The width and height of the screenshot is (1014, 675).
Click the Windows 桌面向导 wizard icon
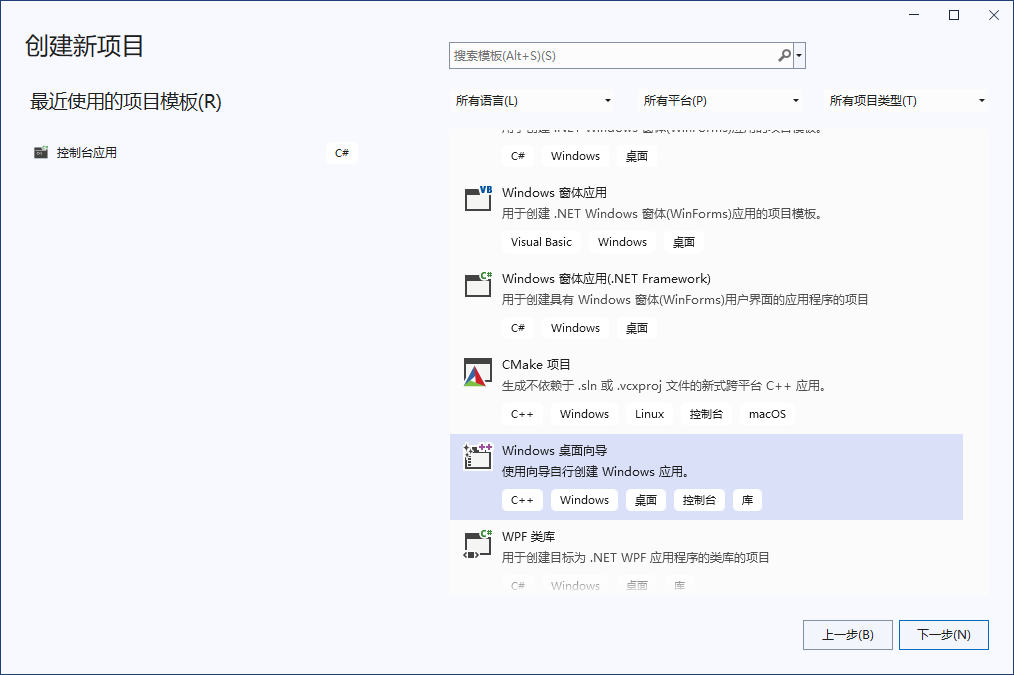479,456
